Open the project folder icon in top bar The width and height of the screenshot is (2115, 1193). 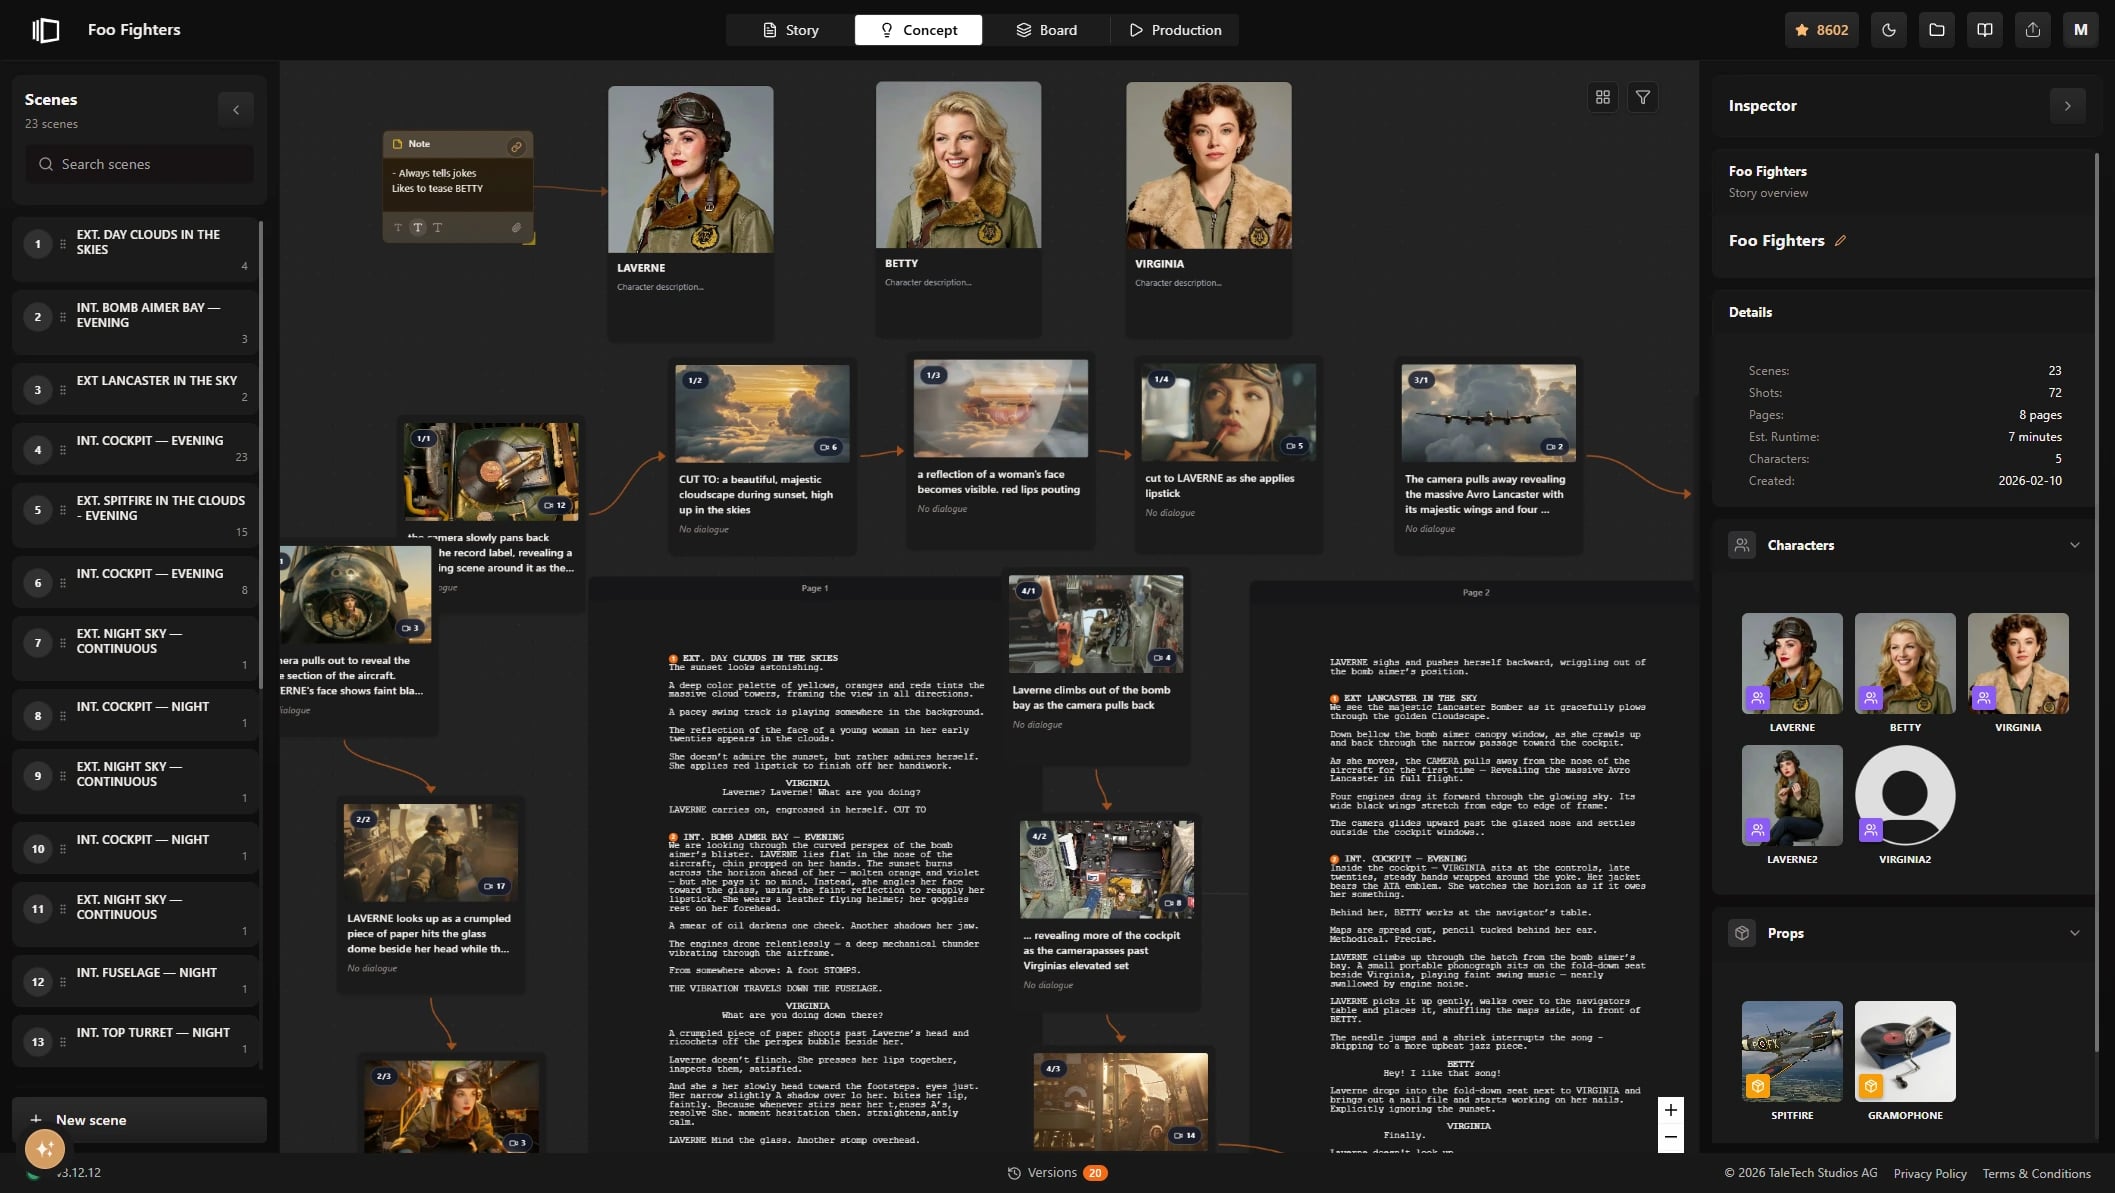[x=1936, y=29]
